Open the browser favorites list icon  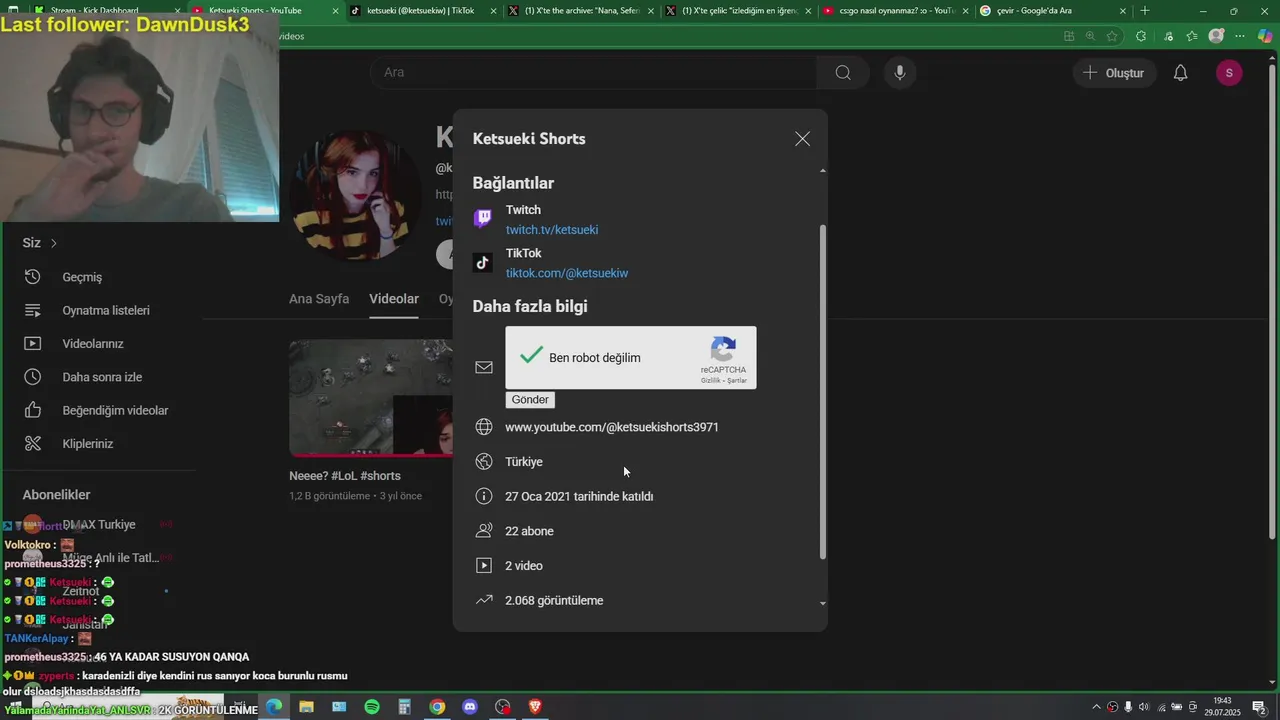(1191, 36)
